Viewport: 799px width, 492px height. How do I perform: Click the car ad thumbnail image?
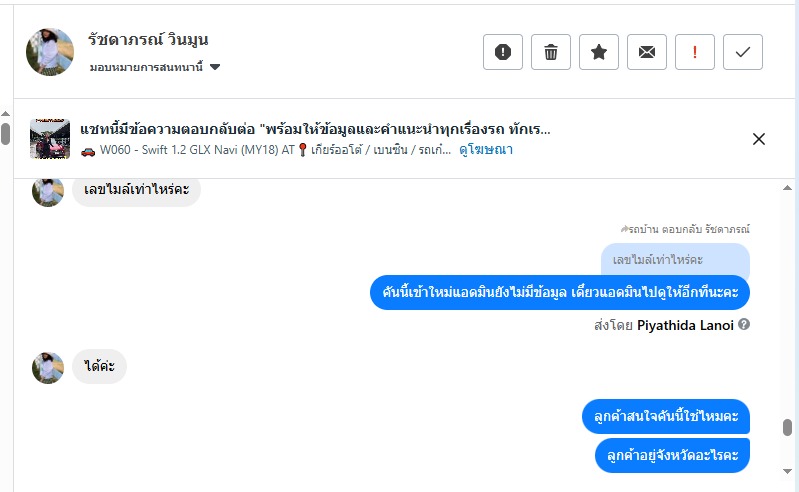pos(50,139)
